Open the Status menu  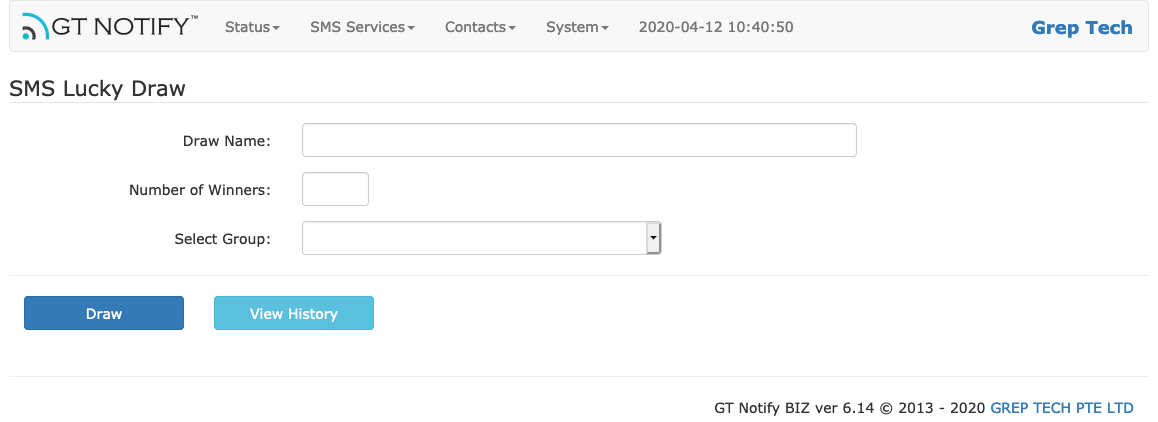(x=253, y=27)
